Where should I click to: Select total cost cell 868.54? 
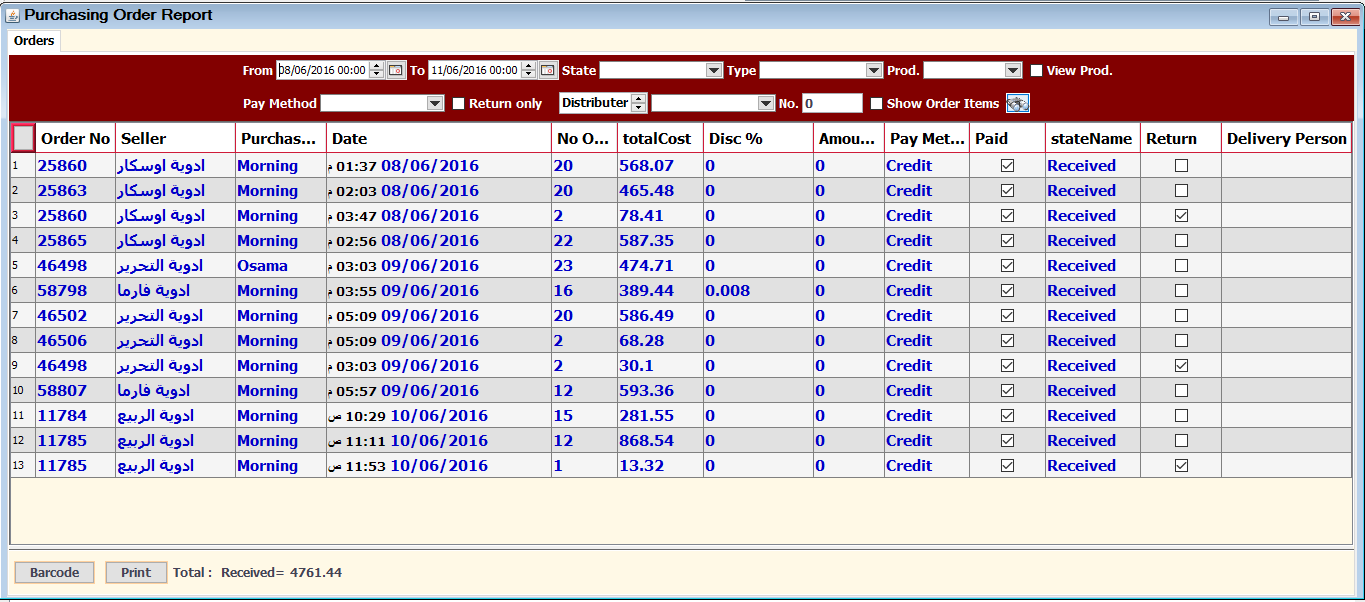[x=660, y=441]
